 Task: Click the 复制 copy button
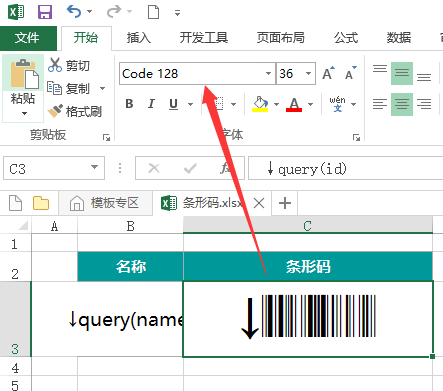69,88
